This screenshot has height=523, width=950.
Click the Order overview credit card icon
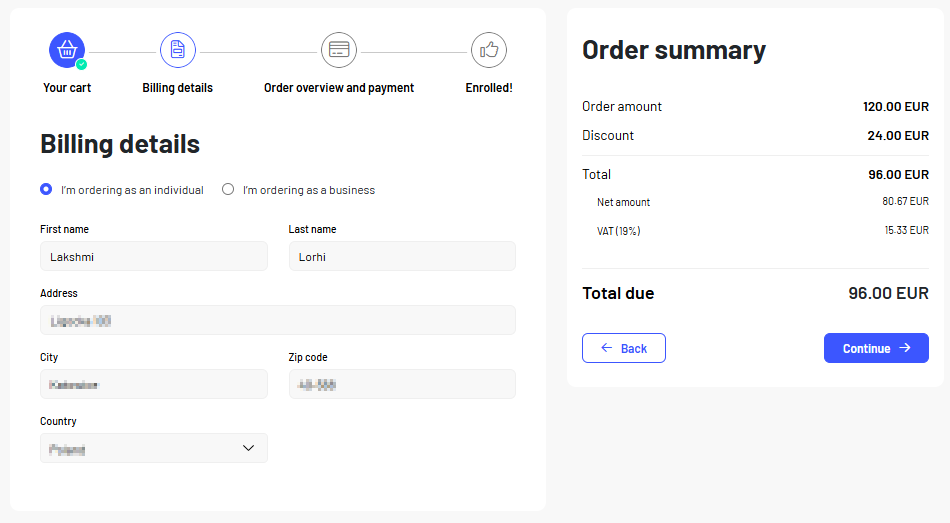click(339, 50)
